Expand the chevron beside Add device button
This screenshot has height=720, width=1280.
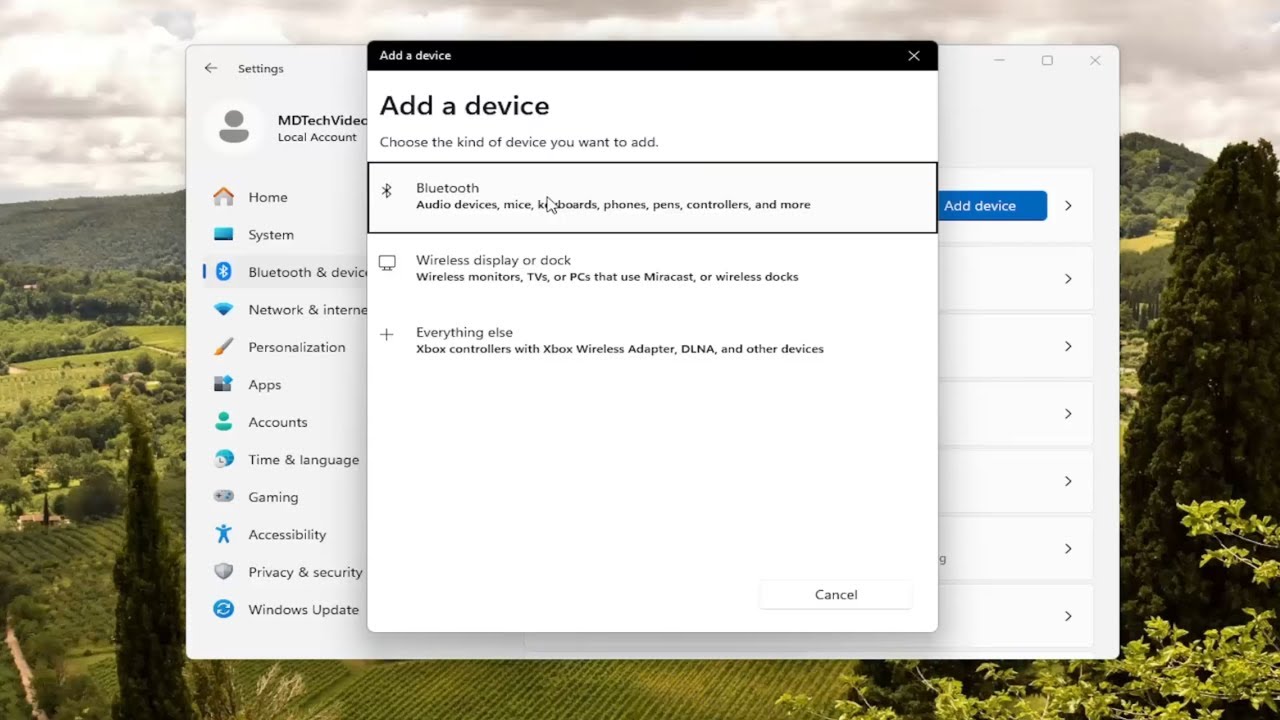tap(1068, 205)
